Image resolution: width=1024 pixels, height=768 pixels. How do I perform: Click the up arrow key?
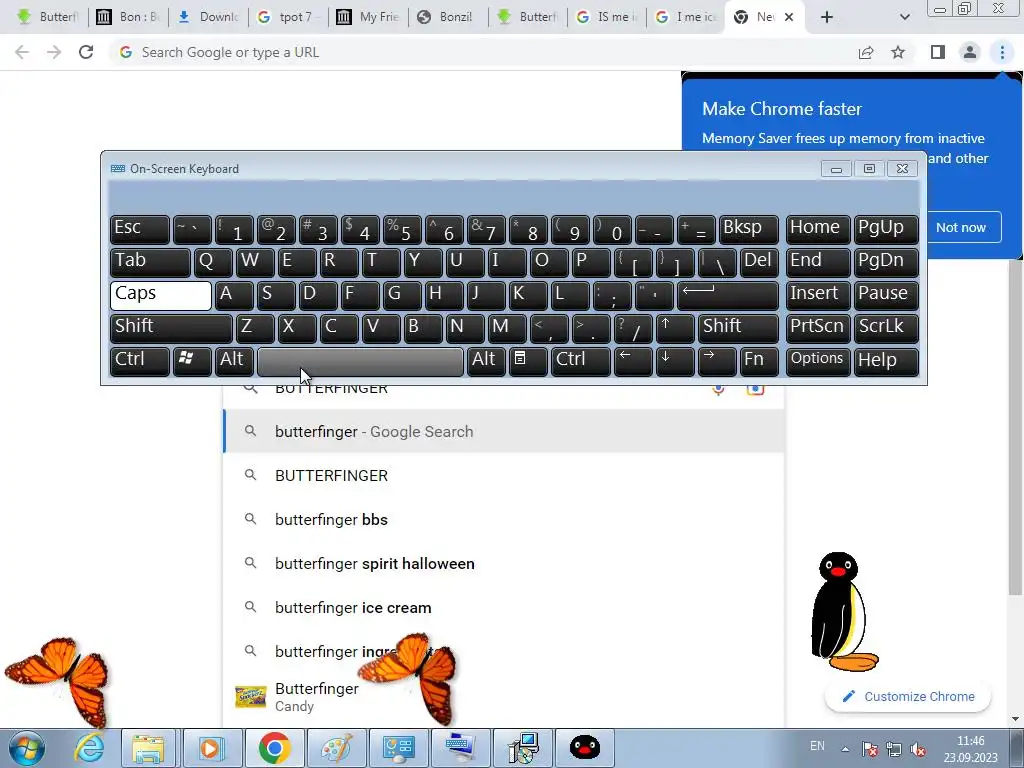coord(675,328)
